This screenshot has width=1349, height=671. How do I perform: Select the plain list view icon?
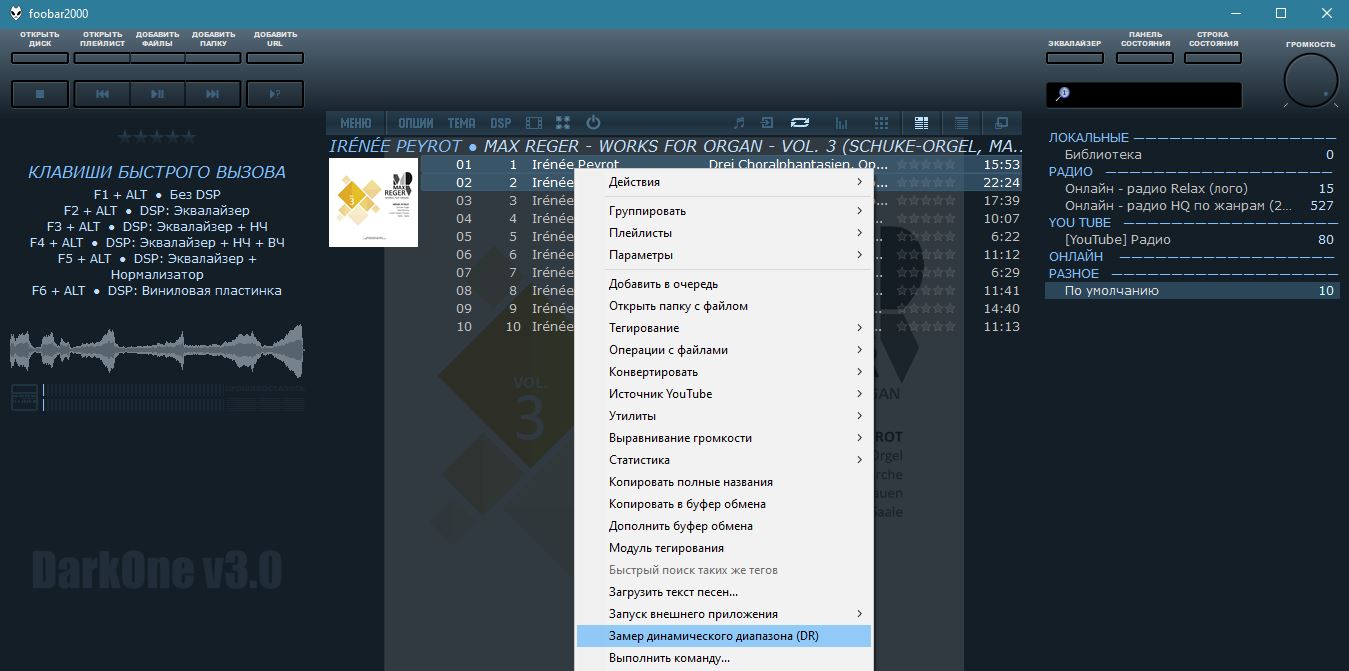click(x=961, y=123)
